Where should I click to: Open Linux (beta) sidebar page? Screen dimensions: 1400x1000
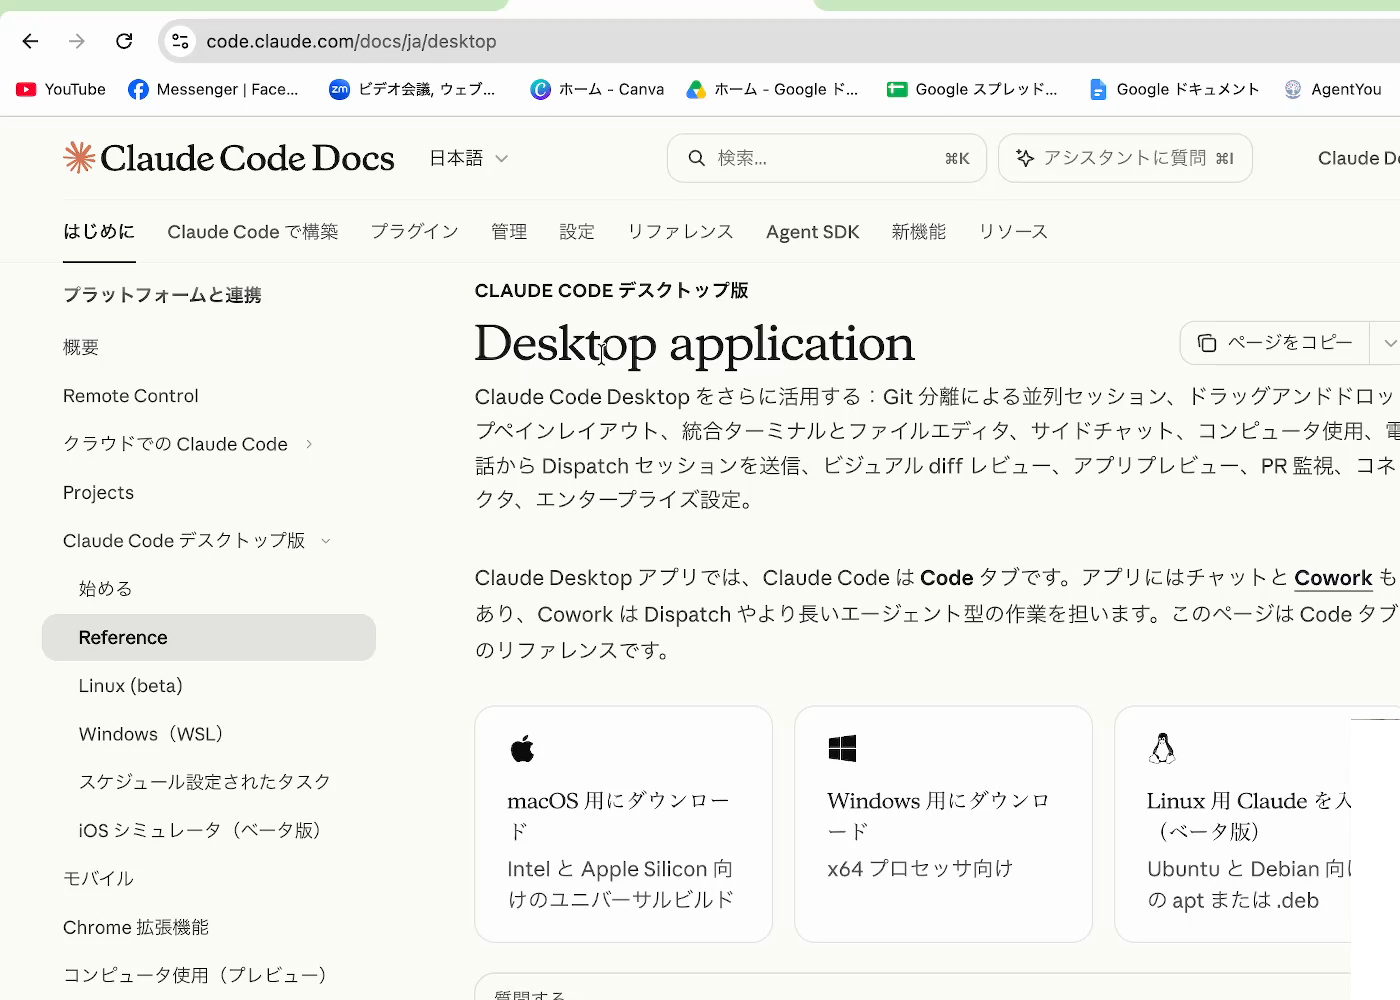131,686
